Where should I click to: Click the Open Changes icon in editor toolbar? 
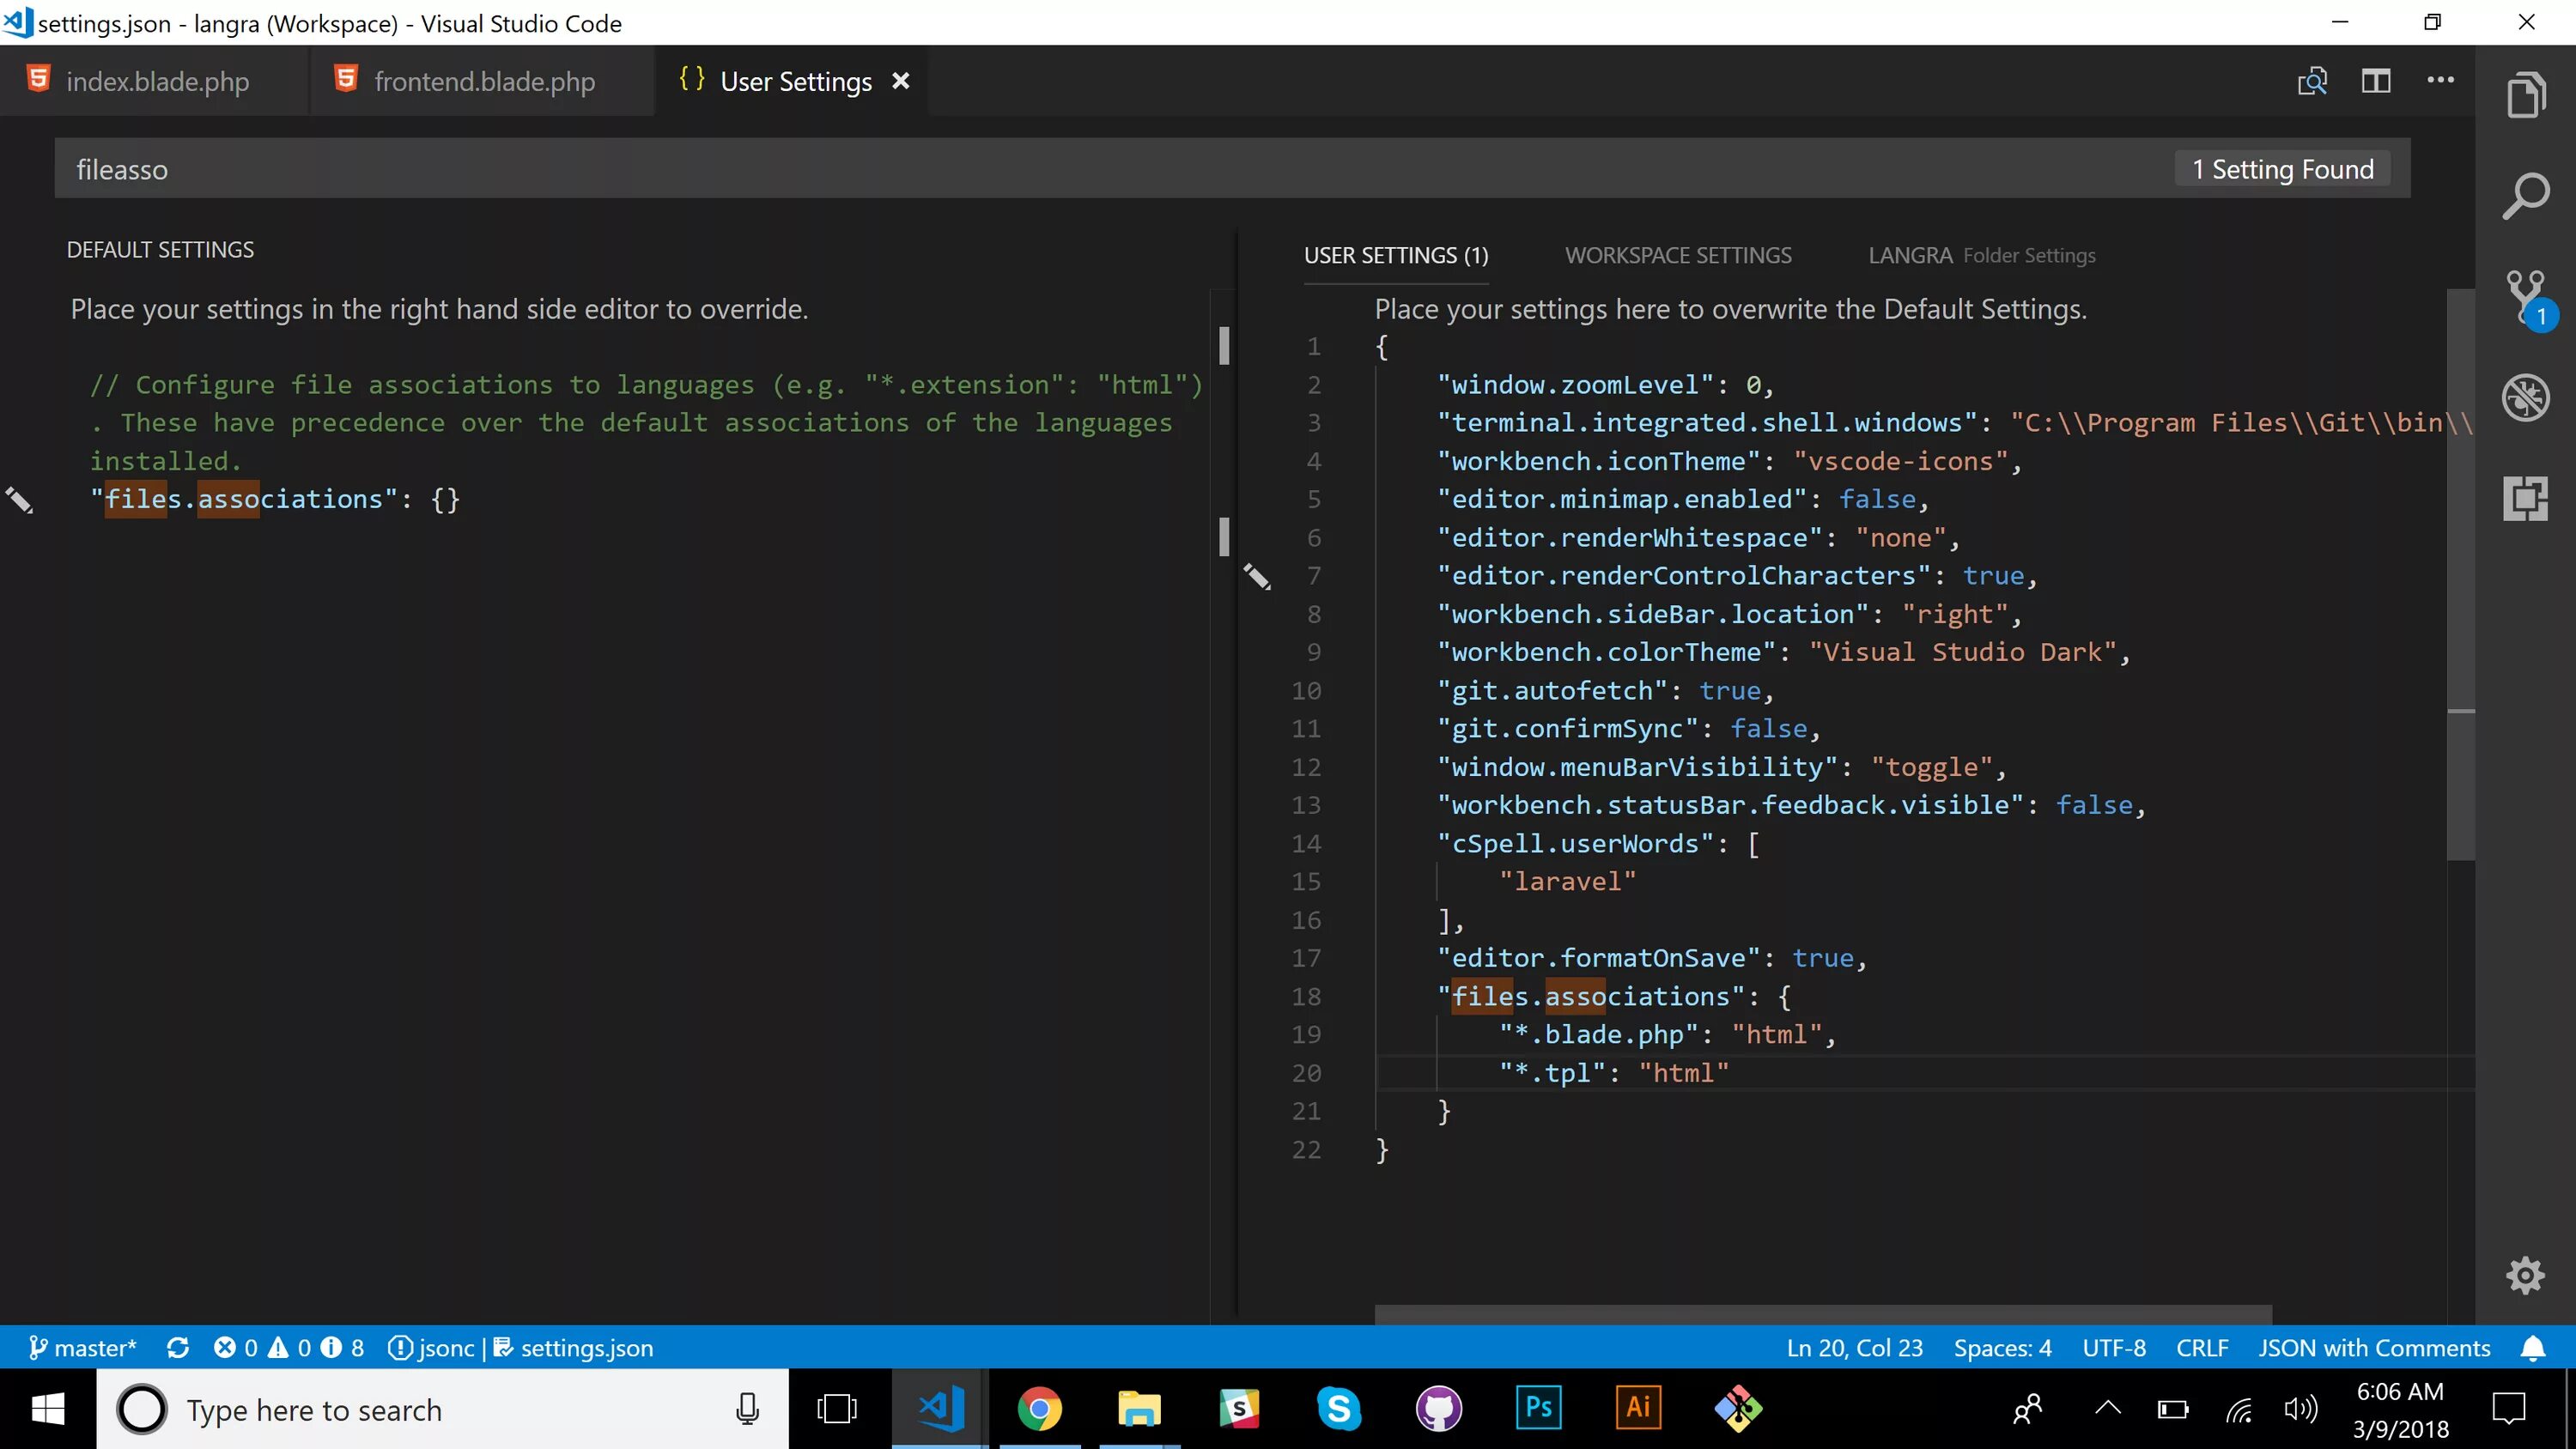[x=2312, y=81]
